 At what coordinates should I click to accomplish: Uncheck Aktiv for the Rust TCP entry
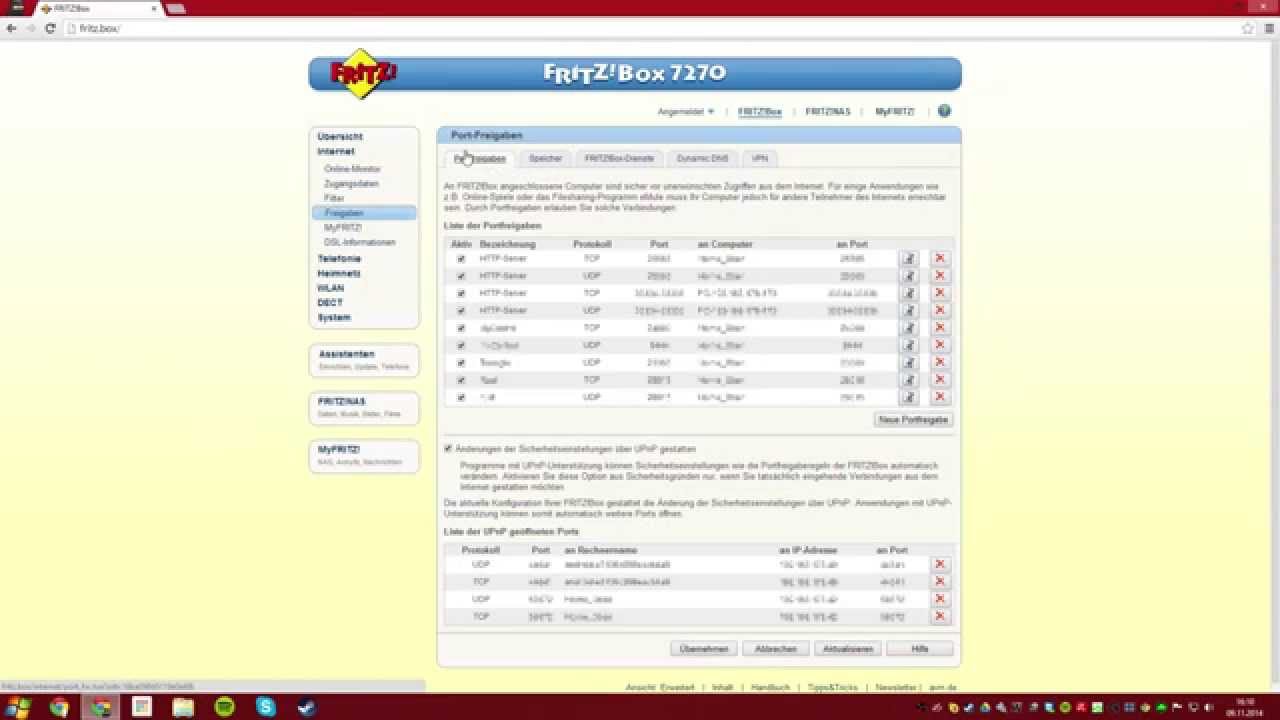coord(461,380)
